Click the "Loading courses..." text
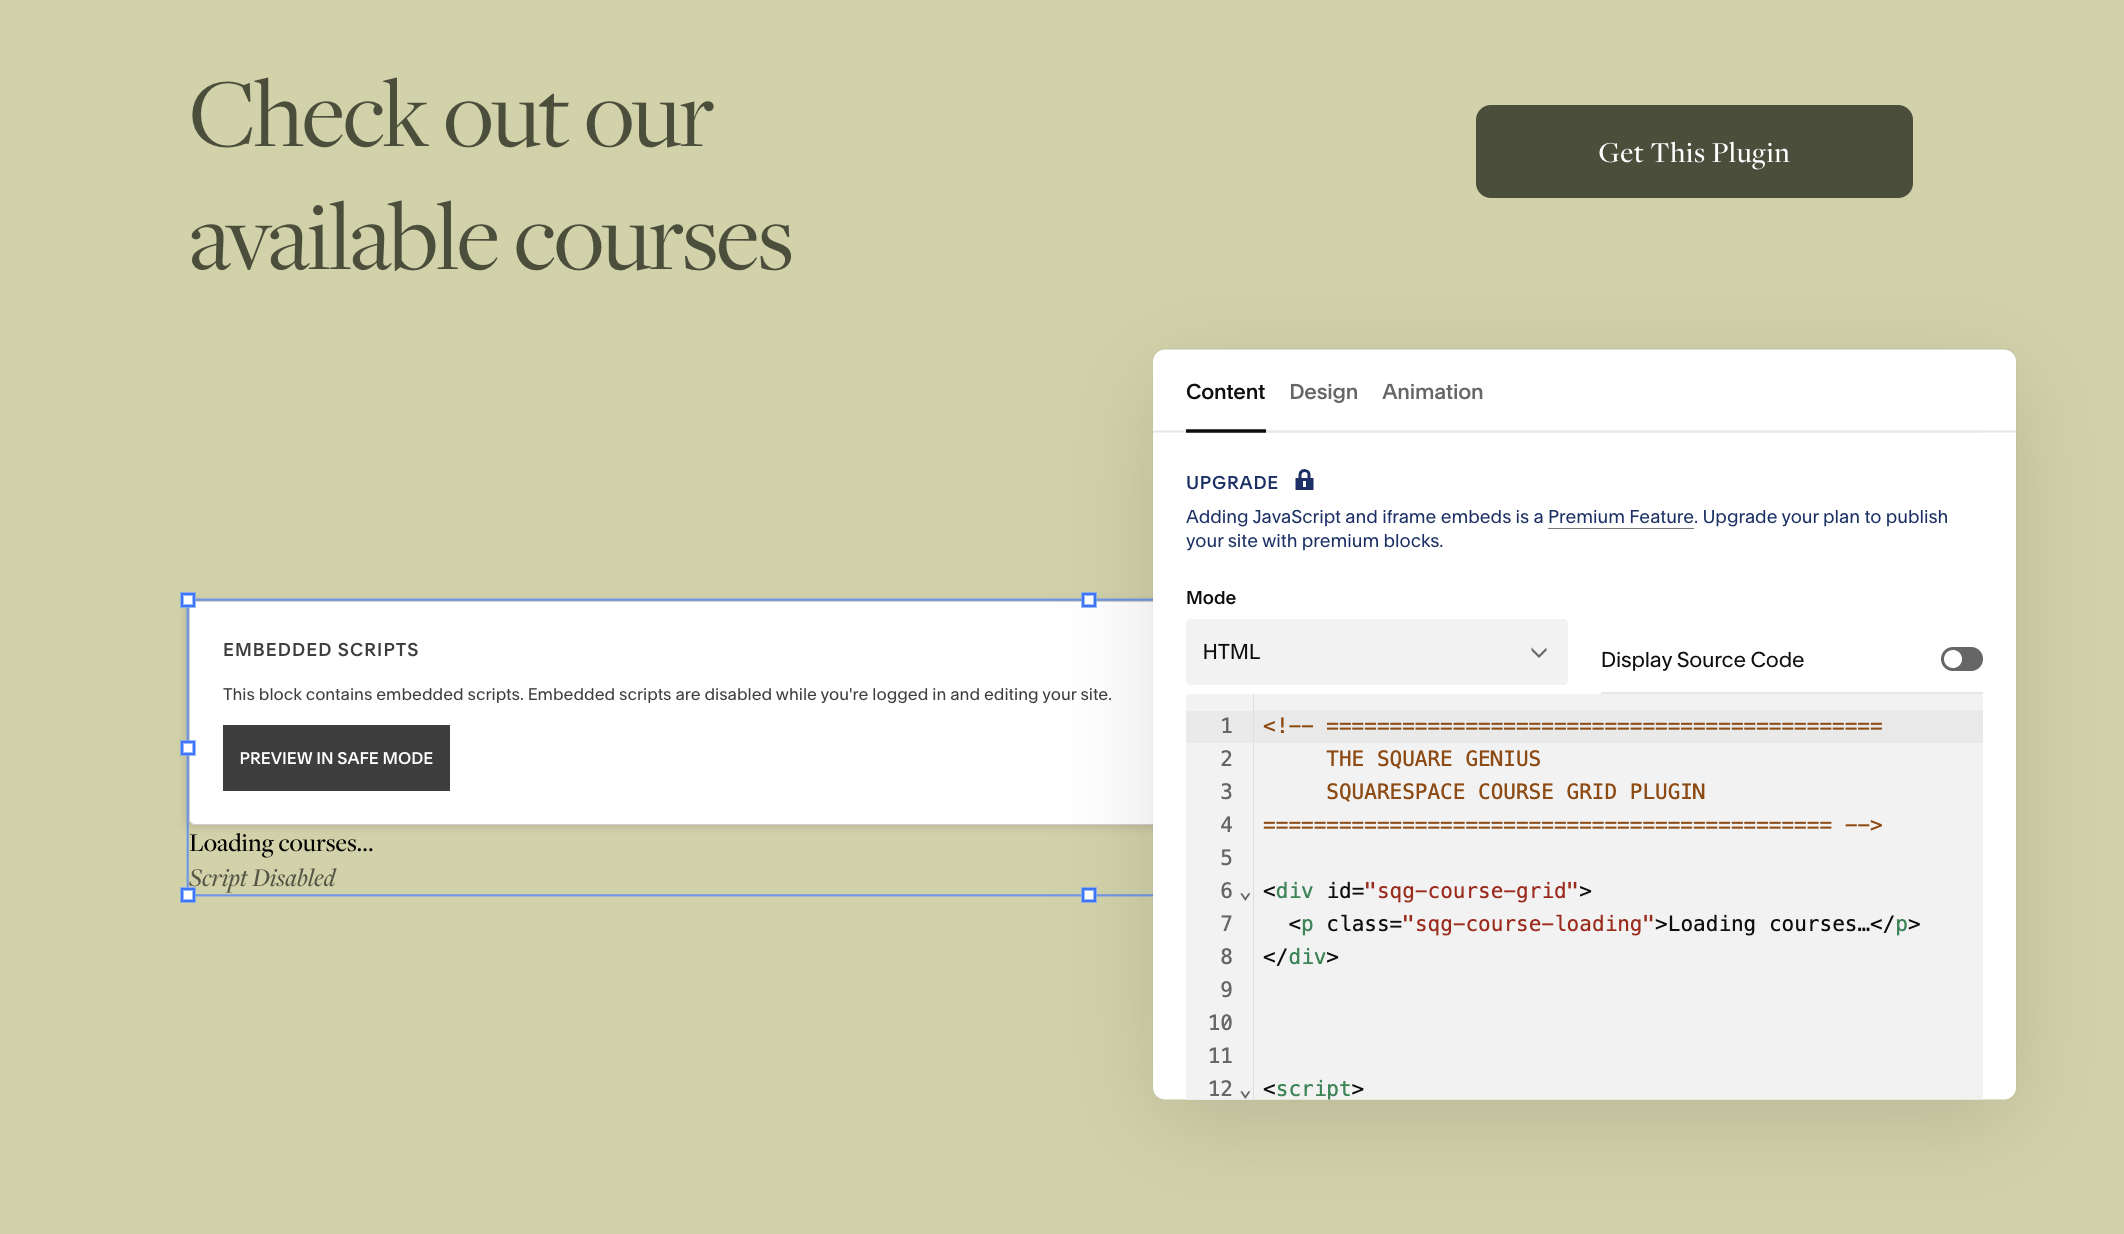The image size is (2124, 1234). click(281, 843)
